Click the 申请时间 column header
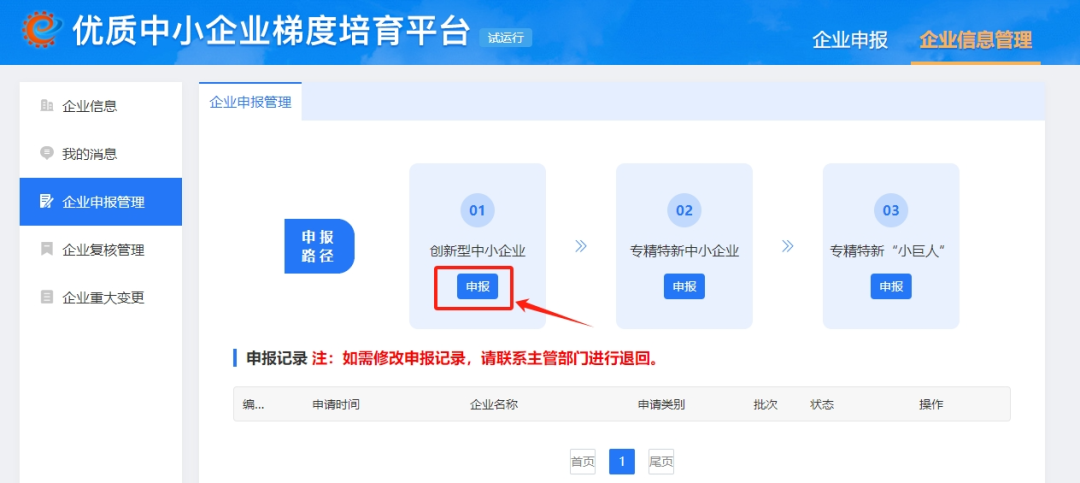 [x=336, y=404]
